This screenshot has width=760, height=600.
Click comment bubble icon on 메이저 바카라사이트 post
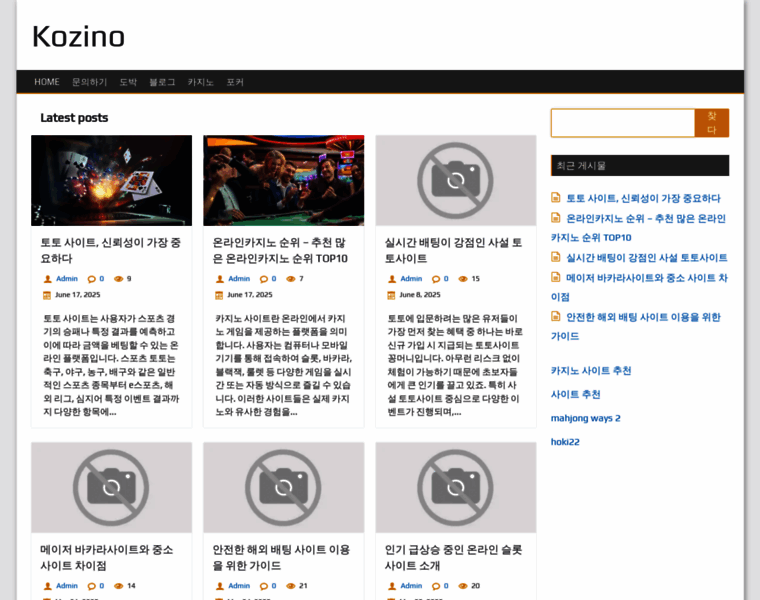(x=92, y=586)
